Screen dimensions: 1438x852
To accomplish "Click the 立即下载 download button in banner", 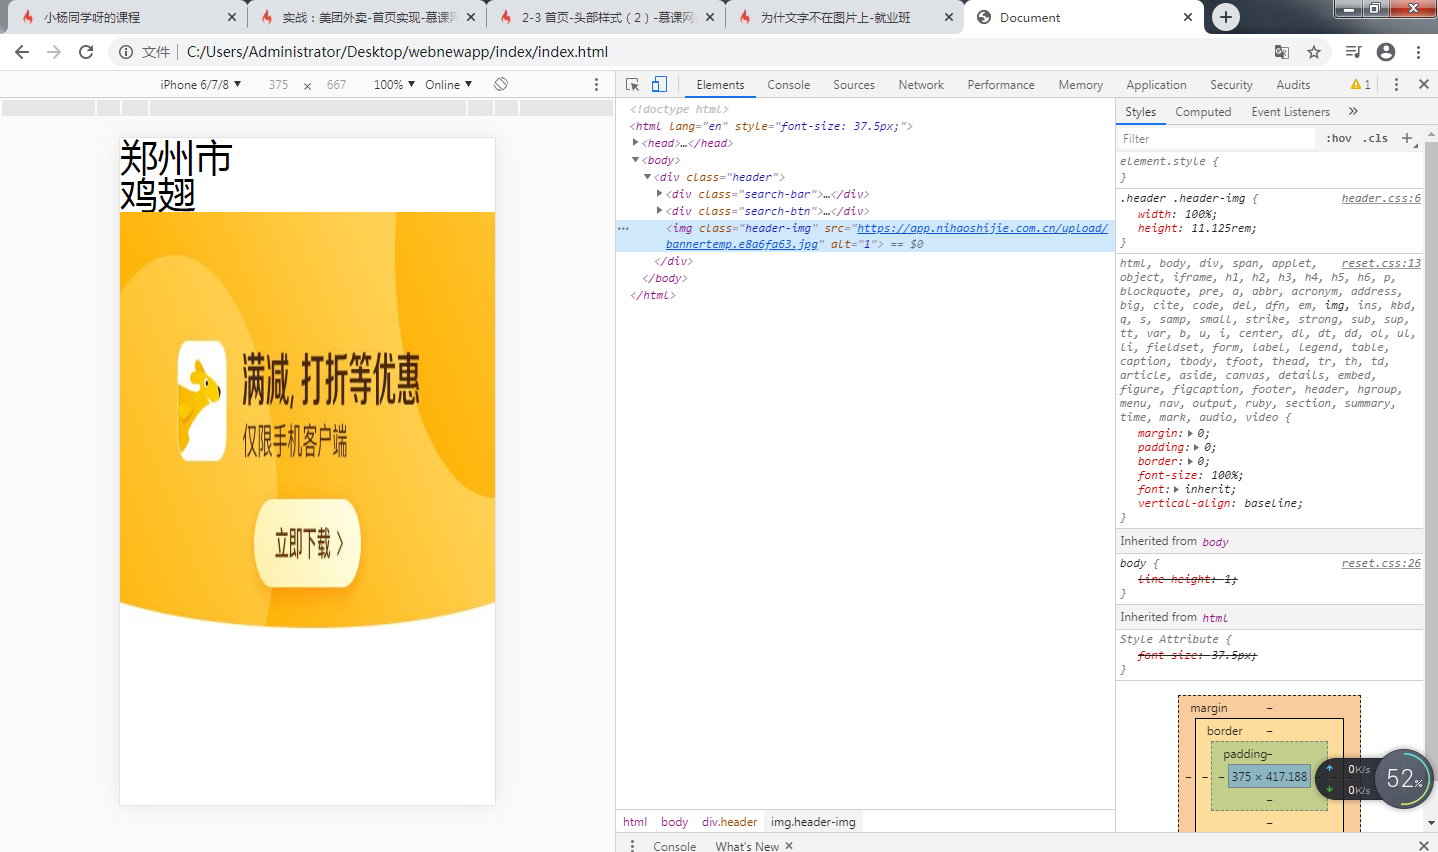I will [x=307, y=543].
